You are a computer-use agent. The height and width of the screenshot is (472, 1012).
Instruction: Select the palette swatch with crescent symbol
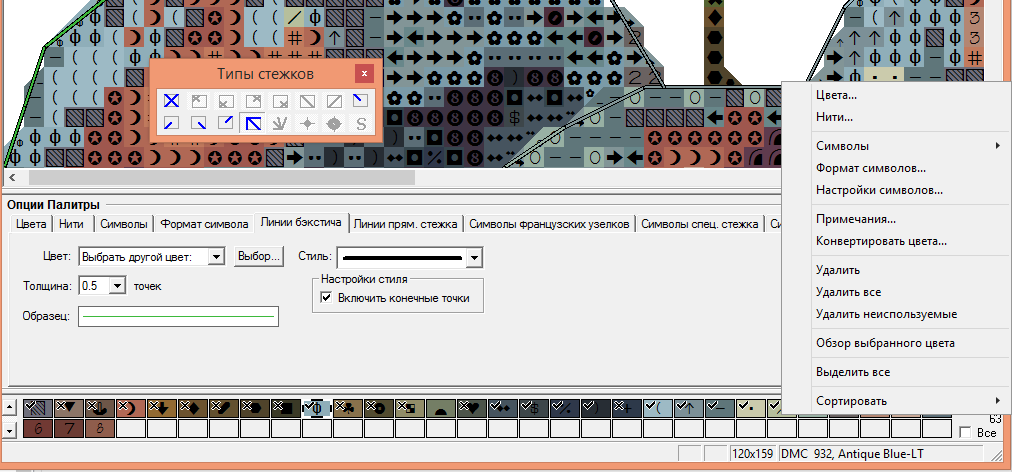(131, 407)
